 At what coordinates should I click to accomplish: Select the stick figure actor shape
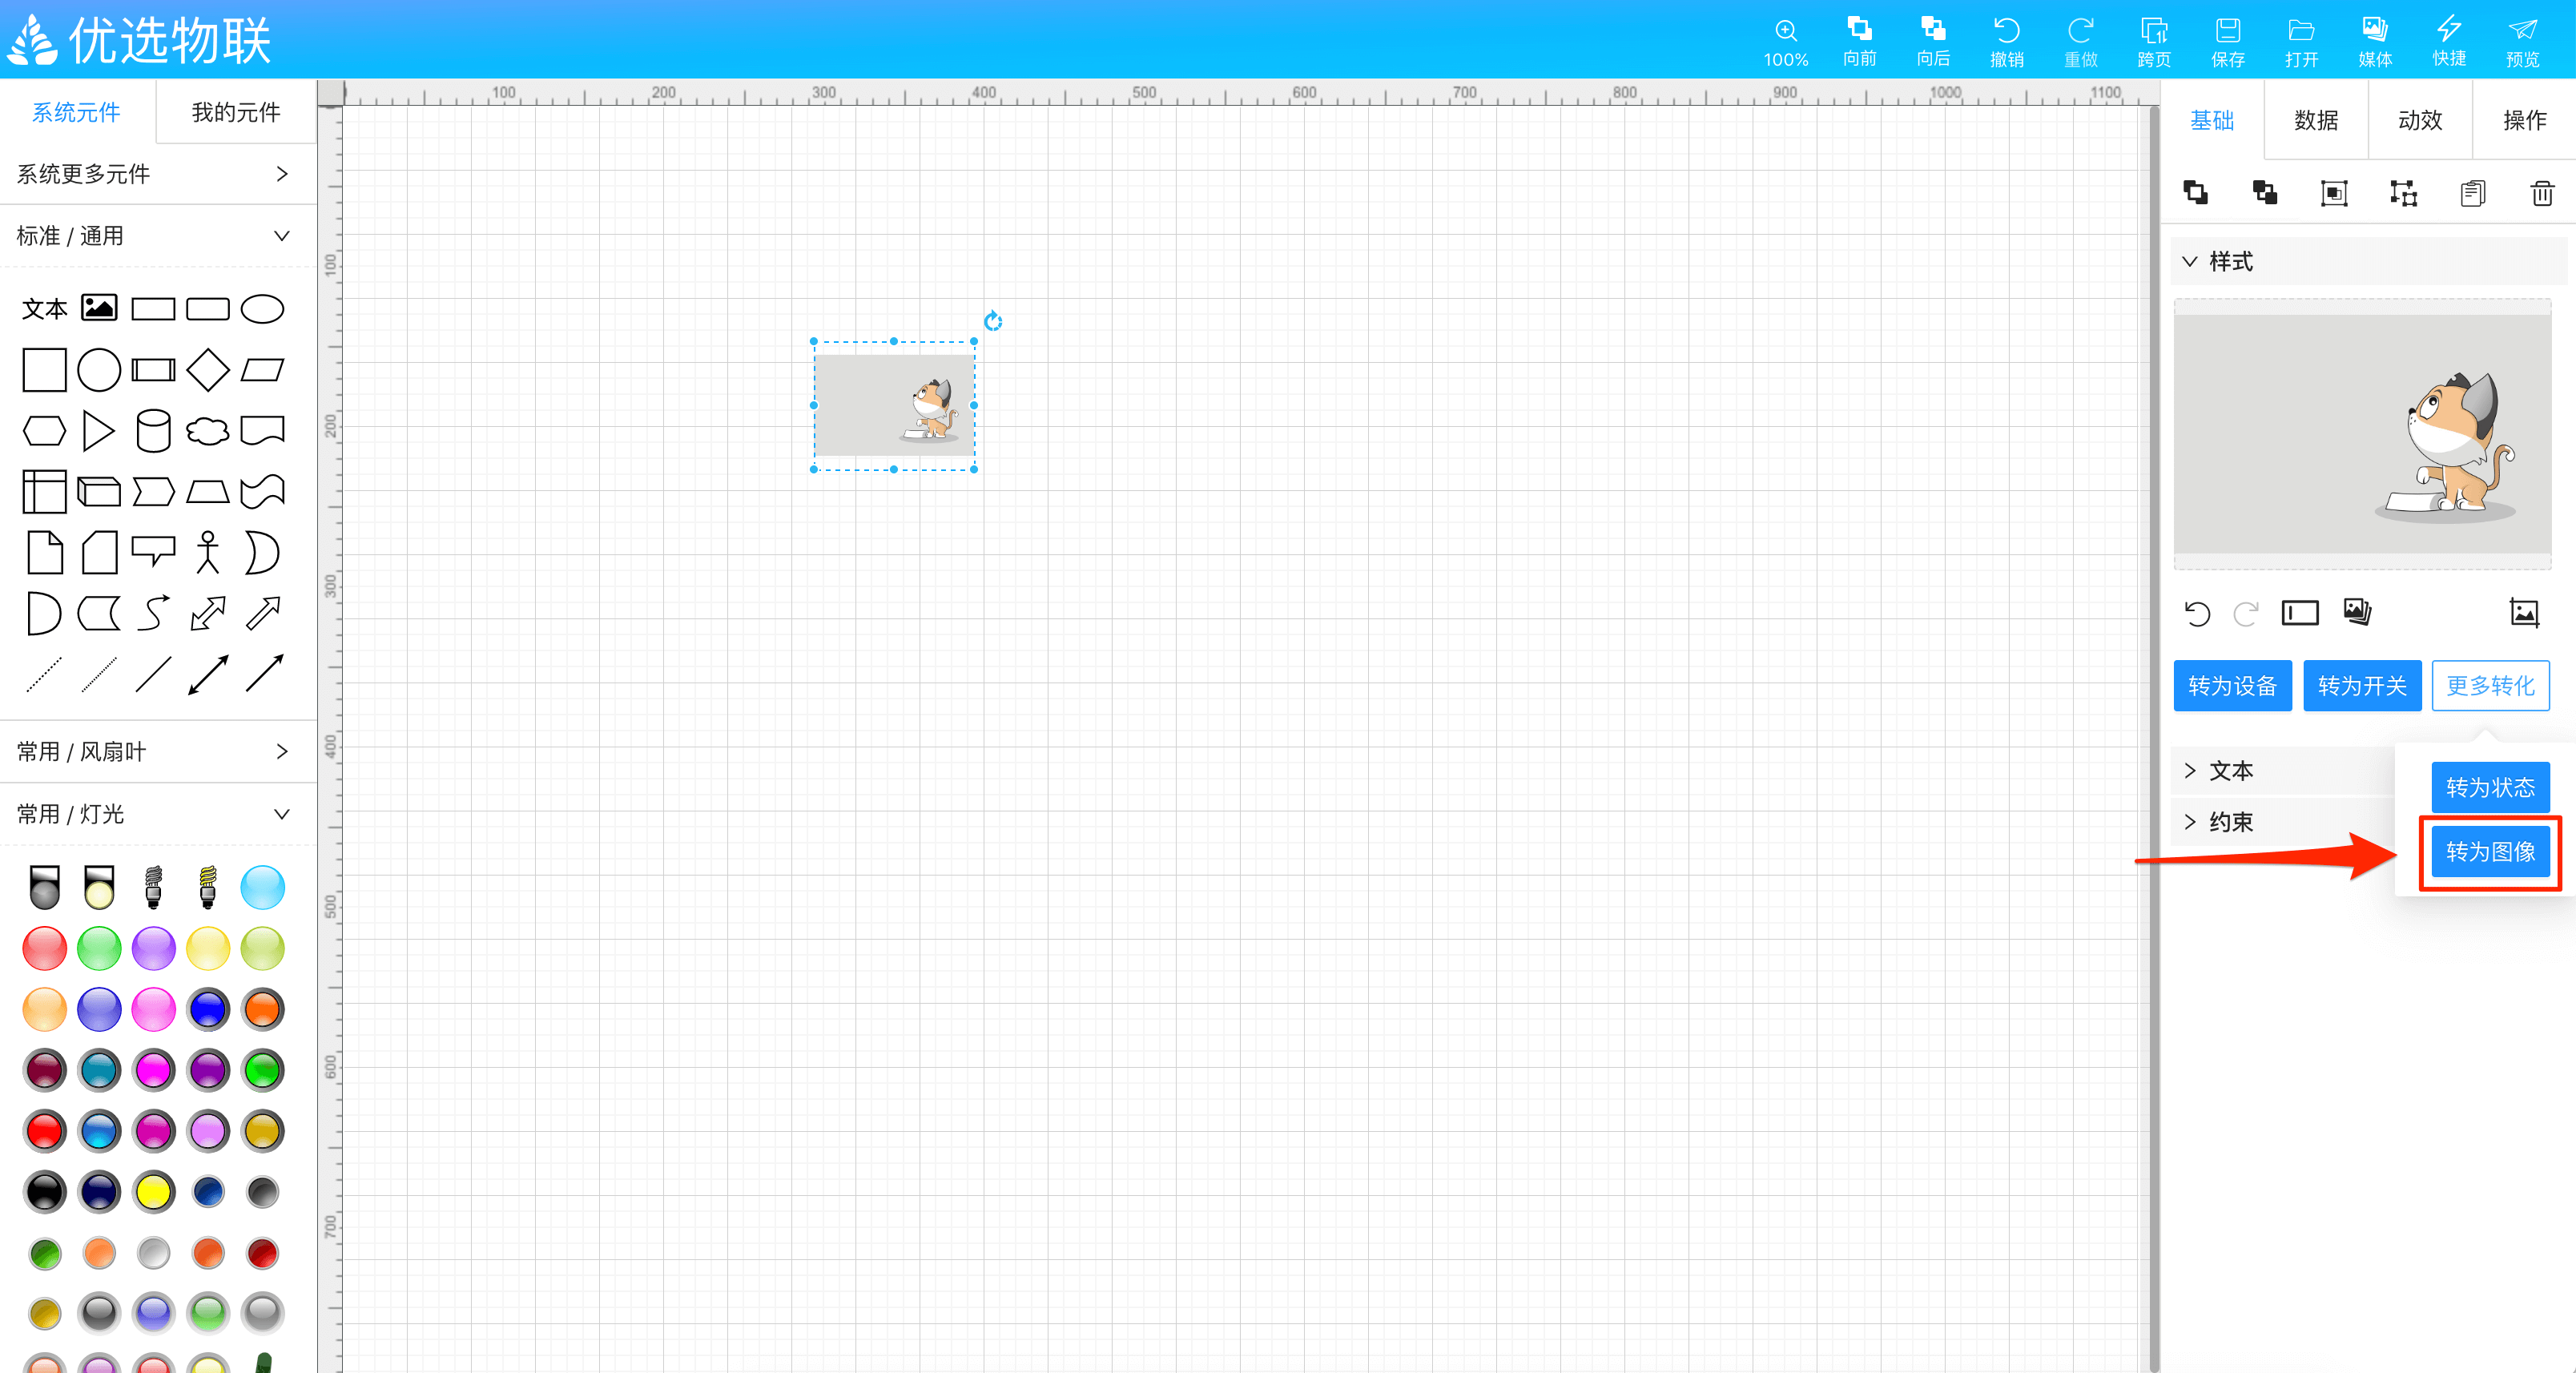click(208, 552)
